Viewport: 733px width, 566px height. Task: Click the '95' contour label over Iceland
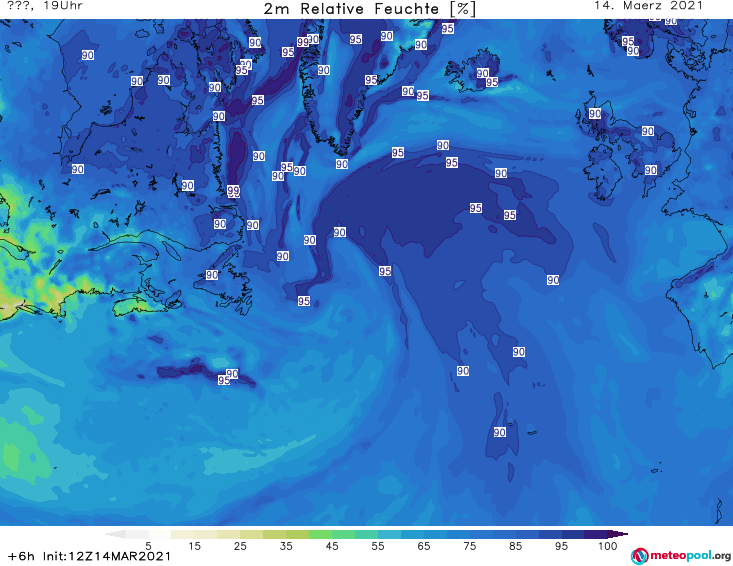coord(492,82)
